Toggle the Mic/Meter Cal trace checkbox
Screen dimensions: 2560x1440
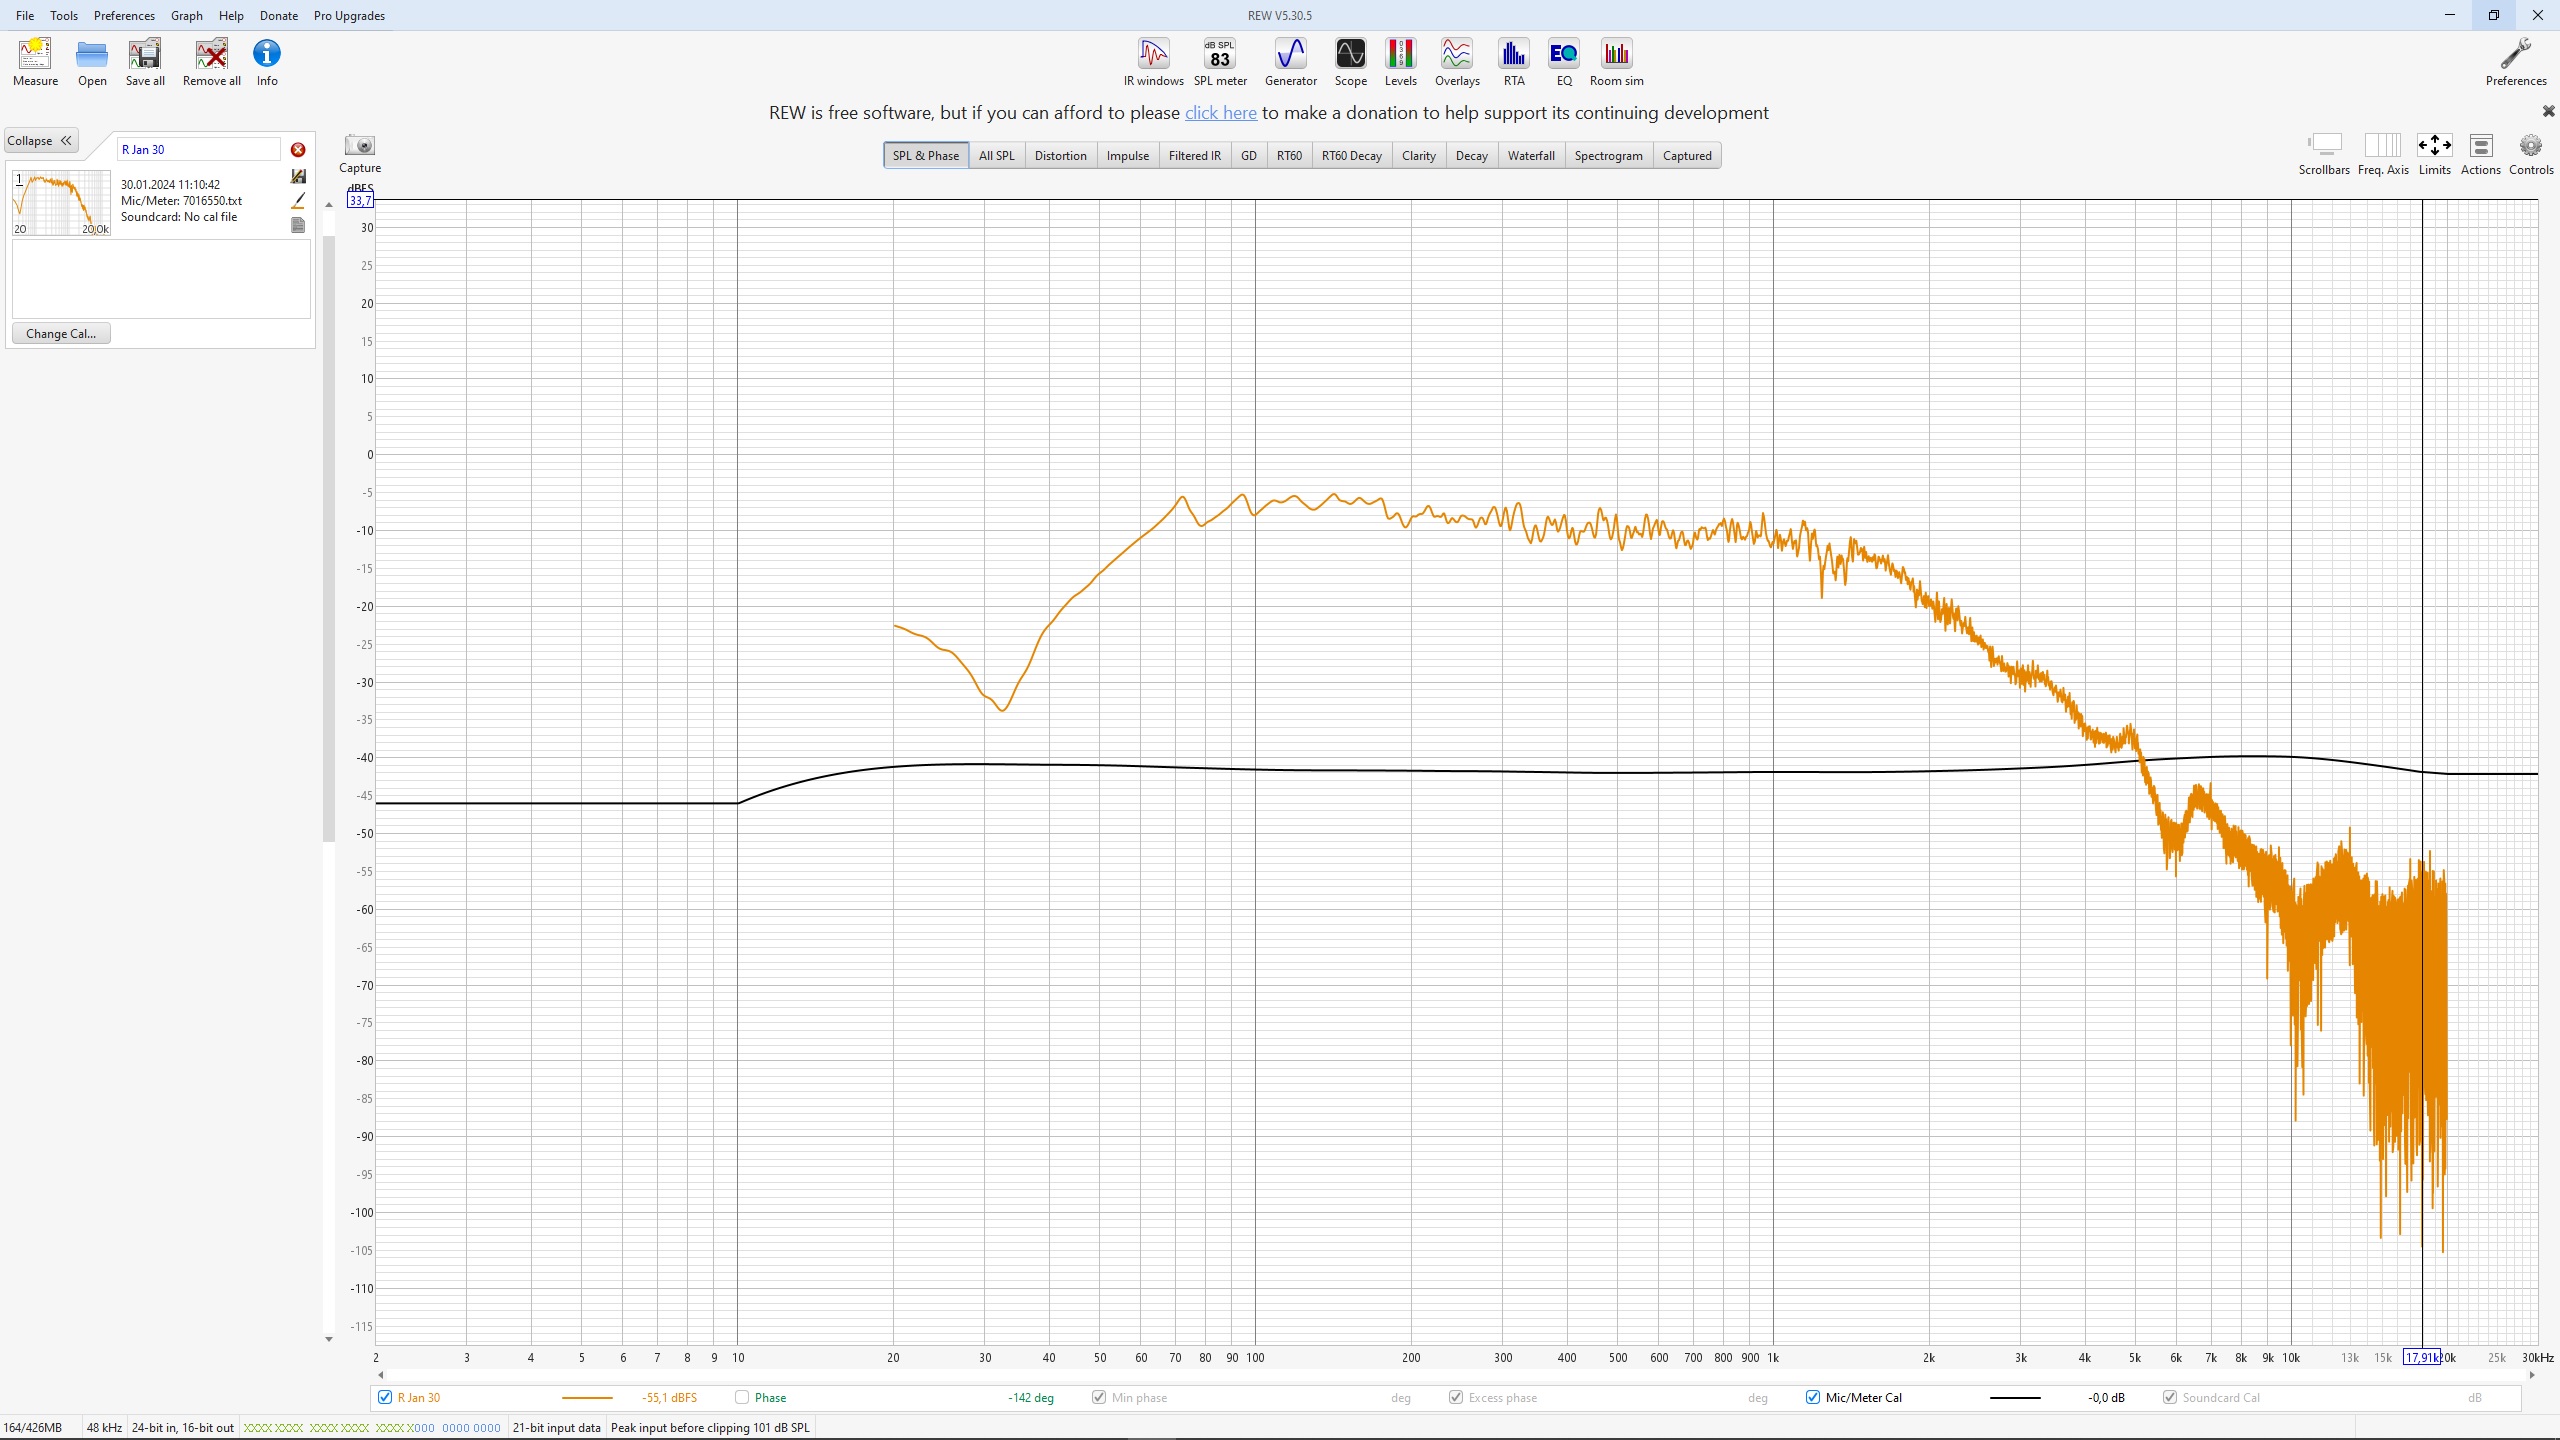point(1813,1397)
